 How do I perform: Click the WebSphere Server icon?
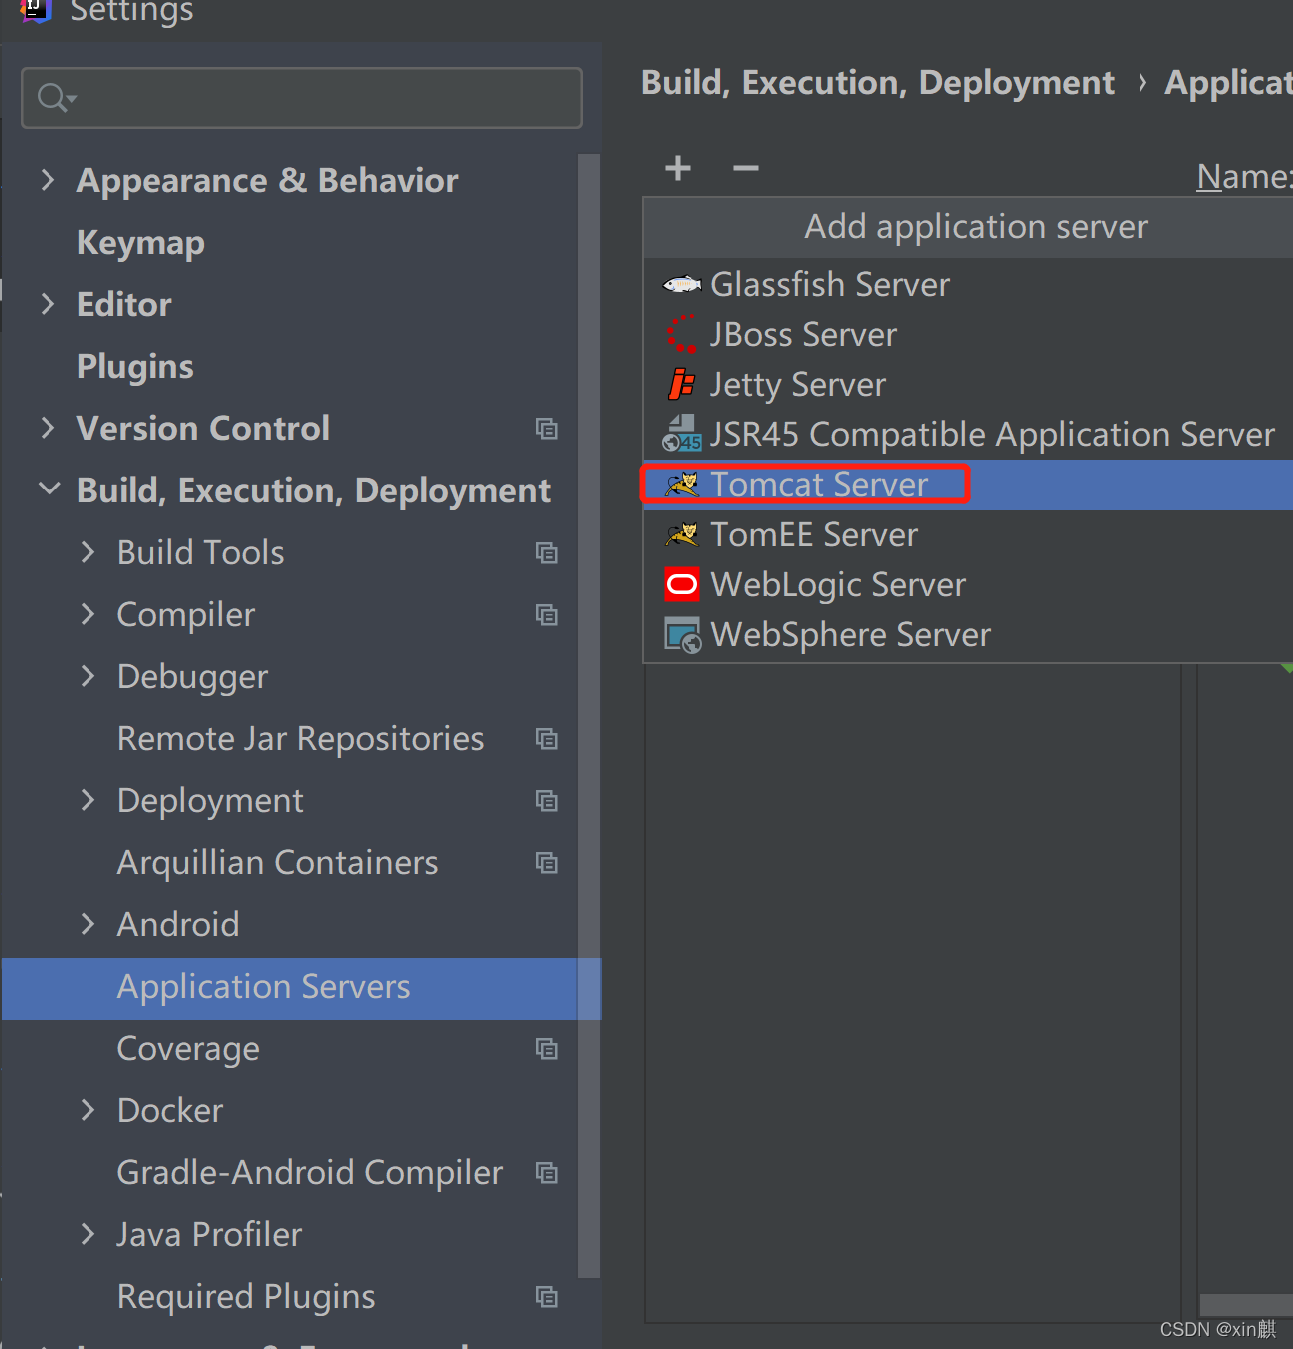[x=682, y=635]
